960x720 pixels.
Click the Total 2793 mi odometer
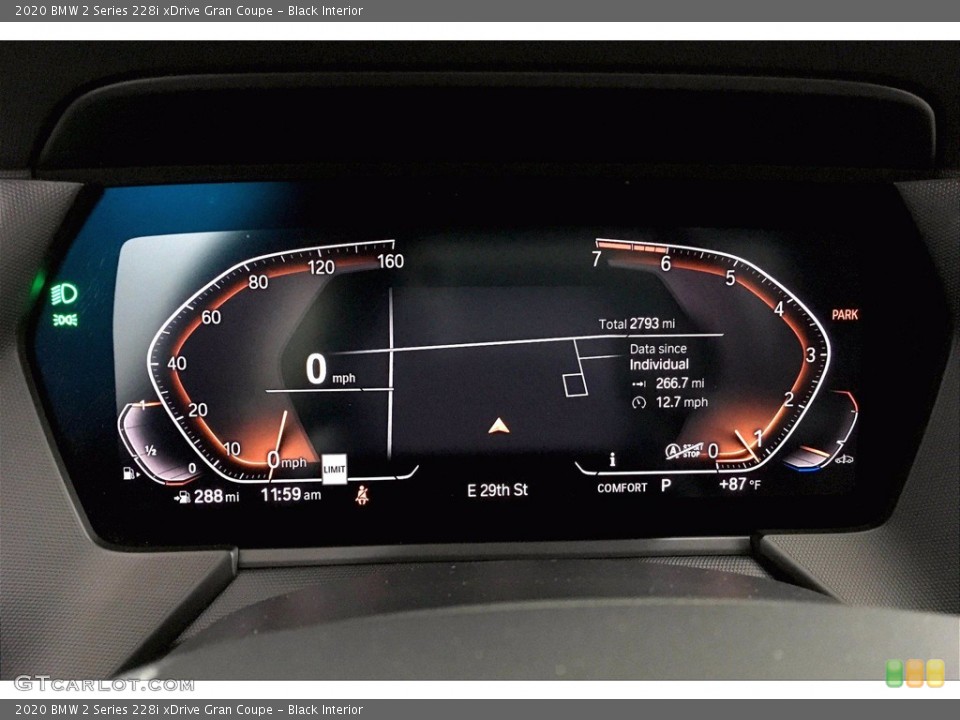(637, 323)
